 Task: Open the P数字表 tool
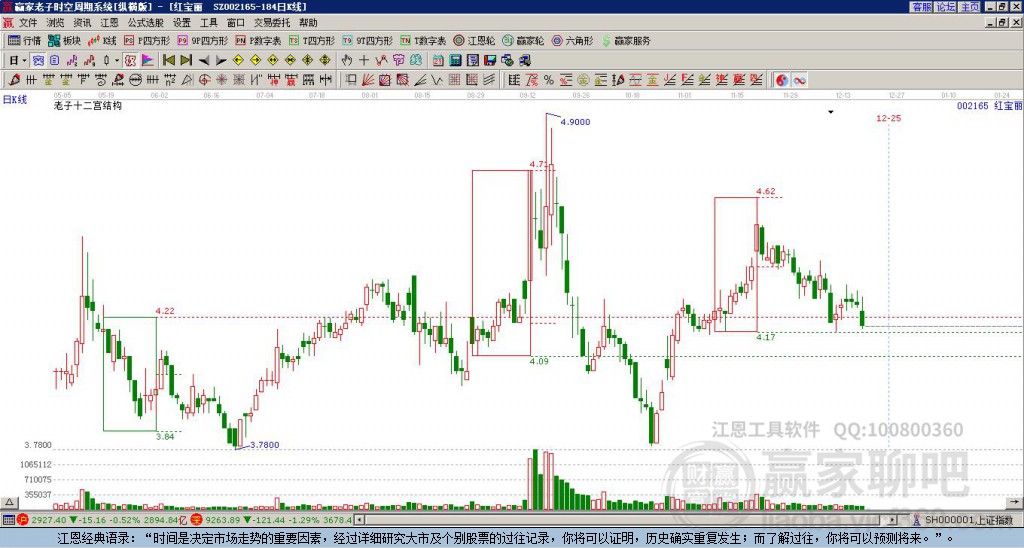[258, 40]
